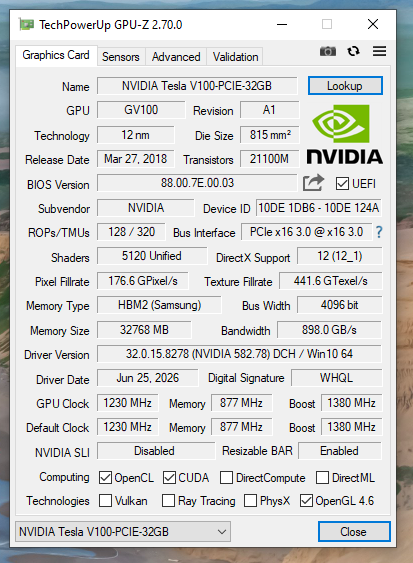
Task: Click the Driver Date Jun 25, 2026
Action: 148,378
